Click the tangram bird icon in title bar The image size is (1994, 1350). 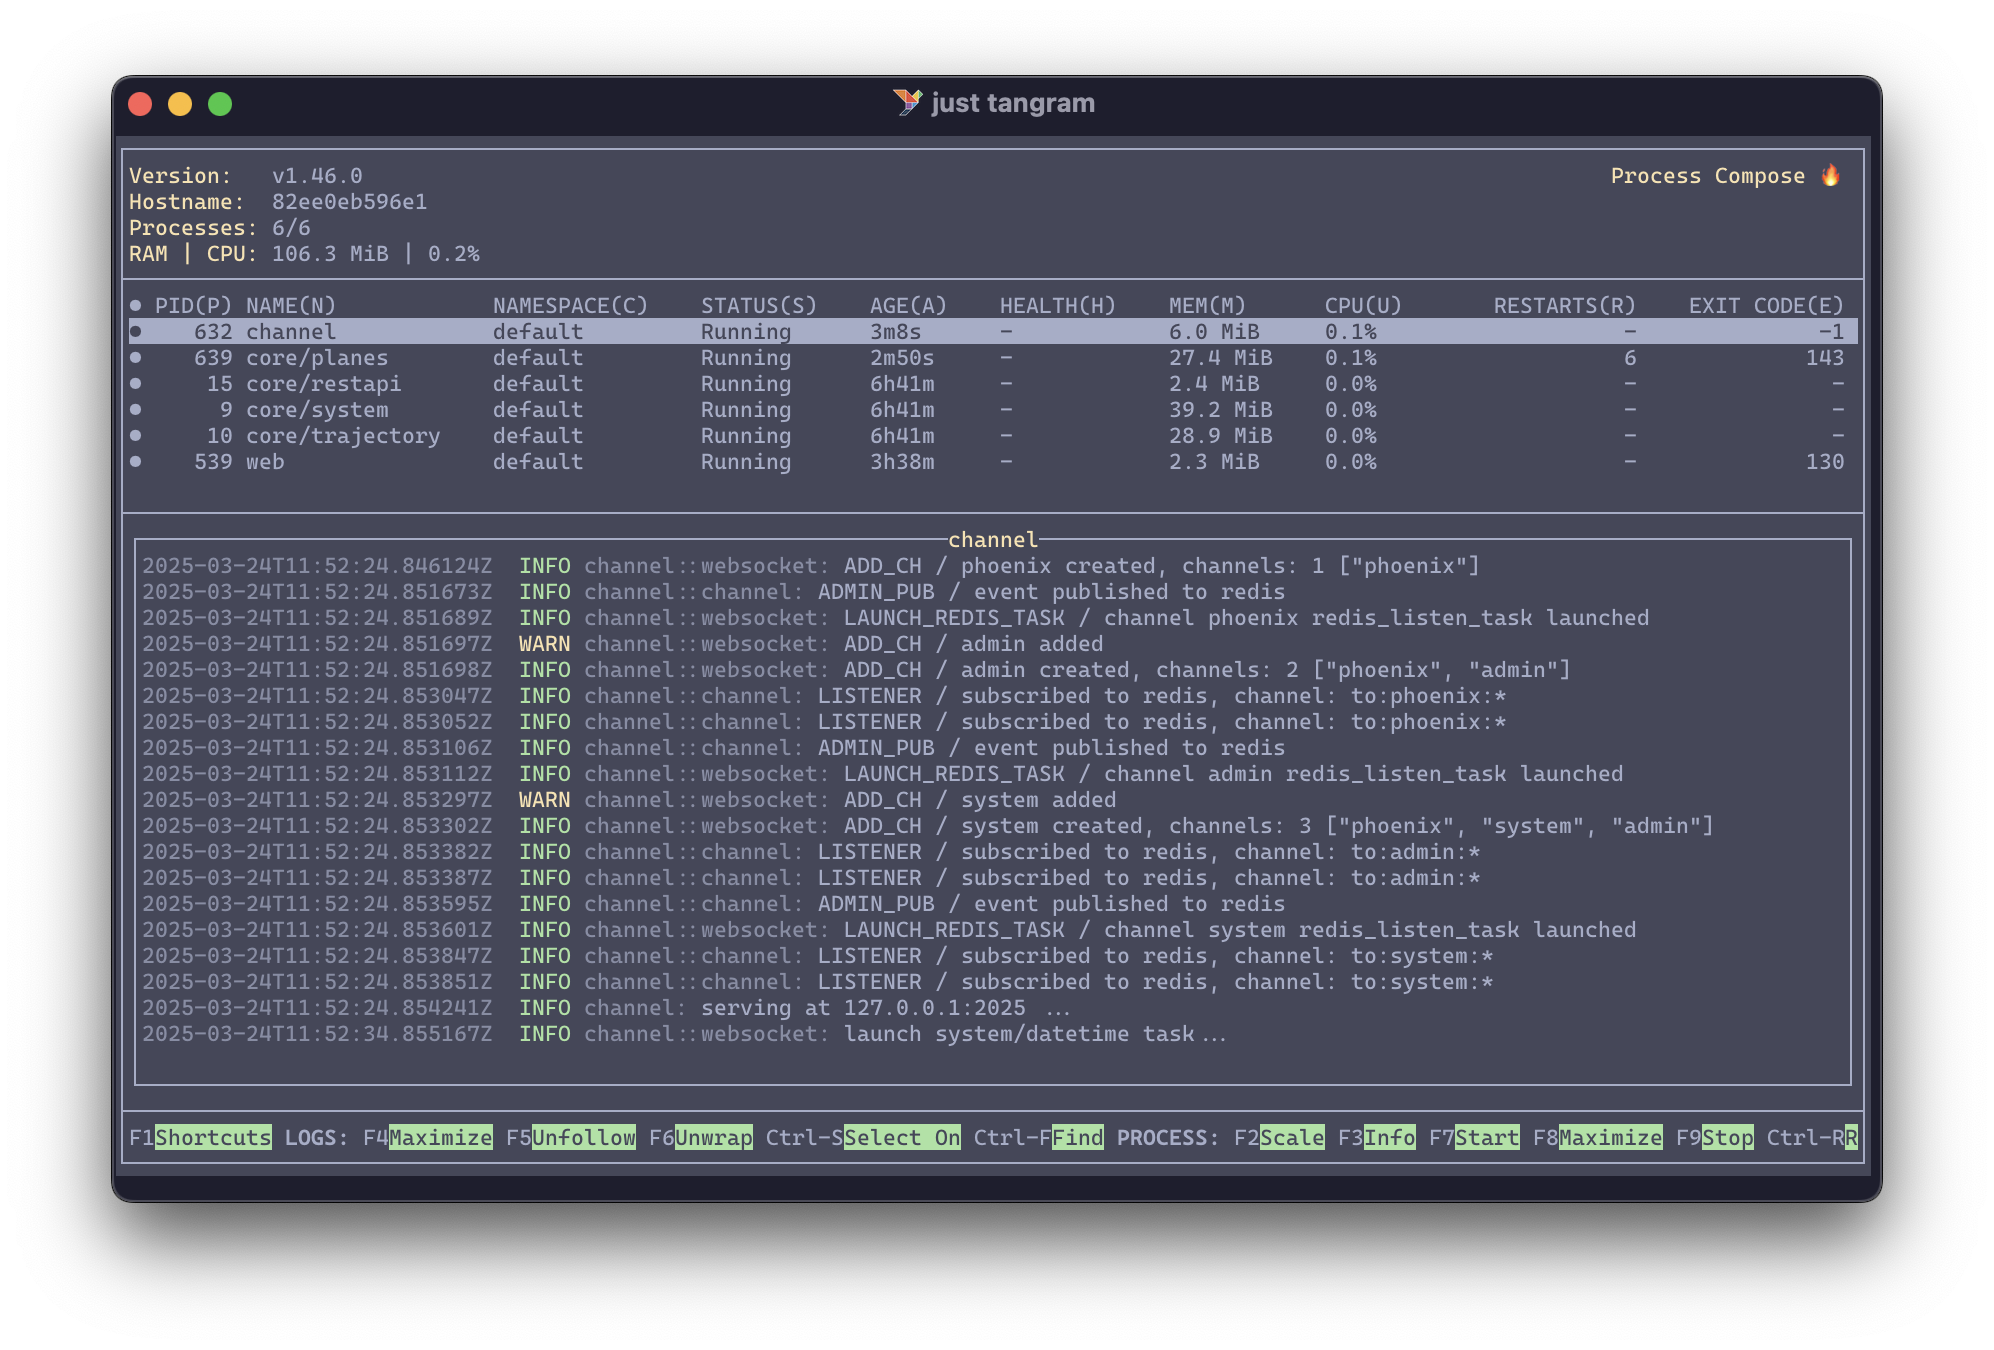coord(908,103)
